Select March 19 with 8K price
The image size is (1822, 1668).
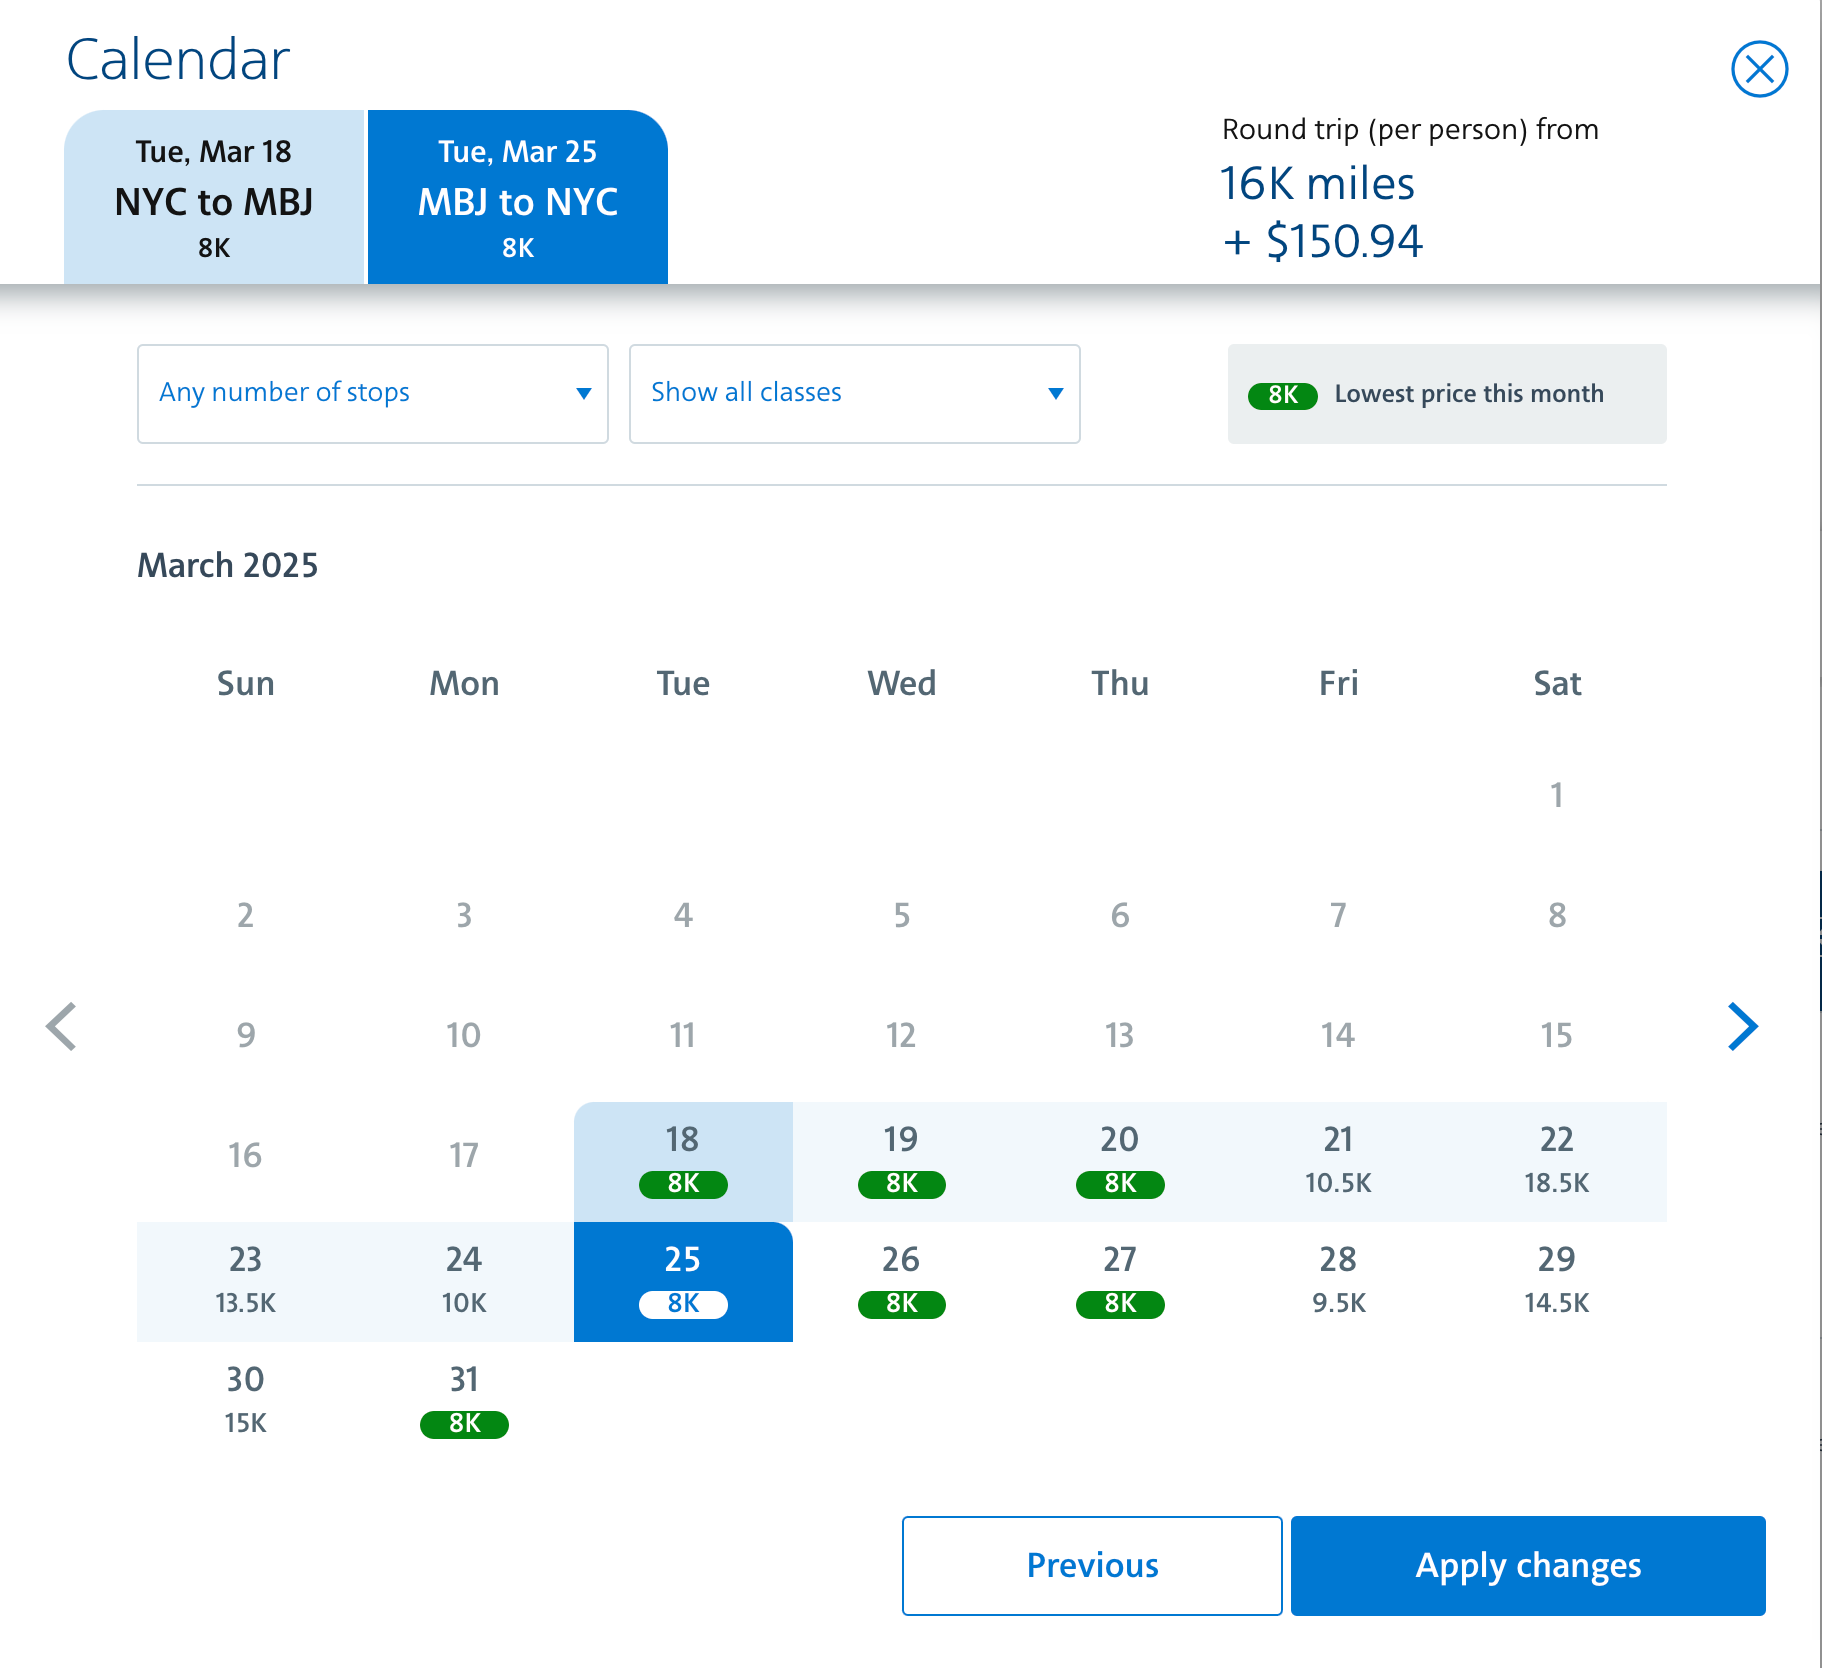901,1161
